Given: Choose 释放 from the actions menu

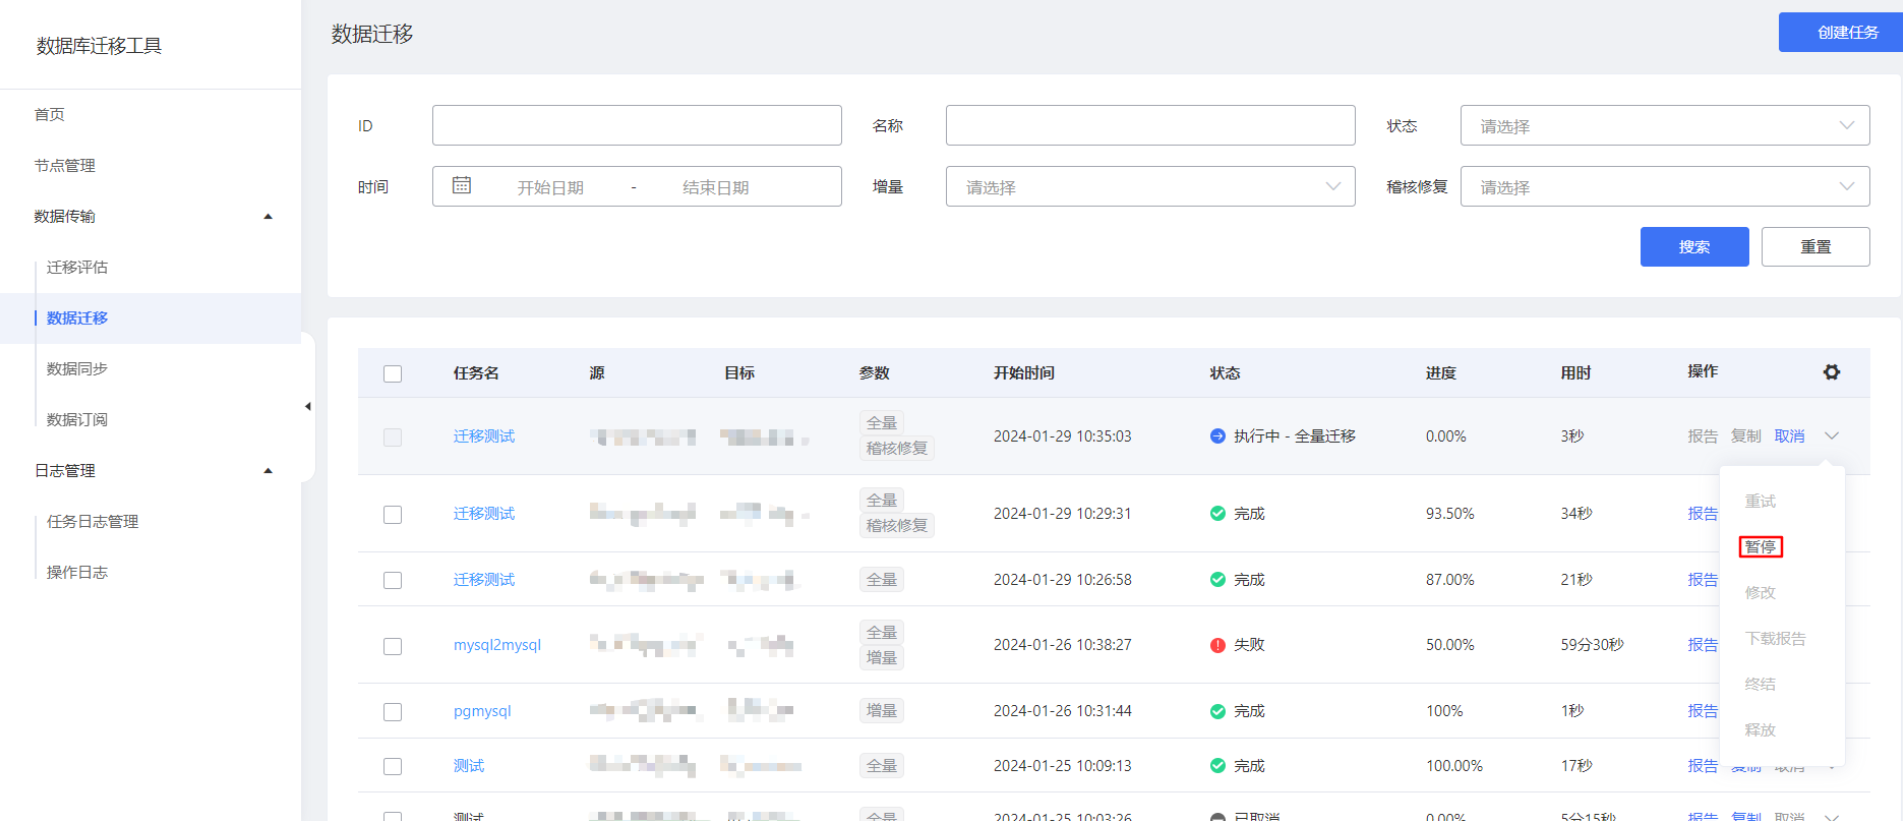Looking at the screenshot, I should click(x=1760, y=730).
